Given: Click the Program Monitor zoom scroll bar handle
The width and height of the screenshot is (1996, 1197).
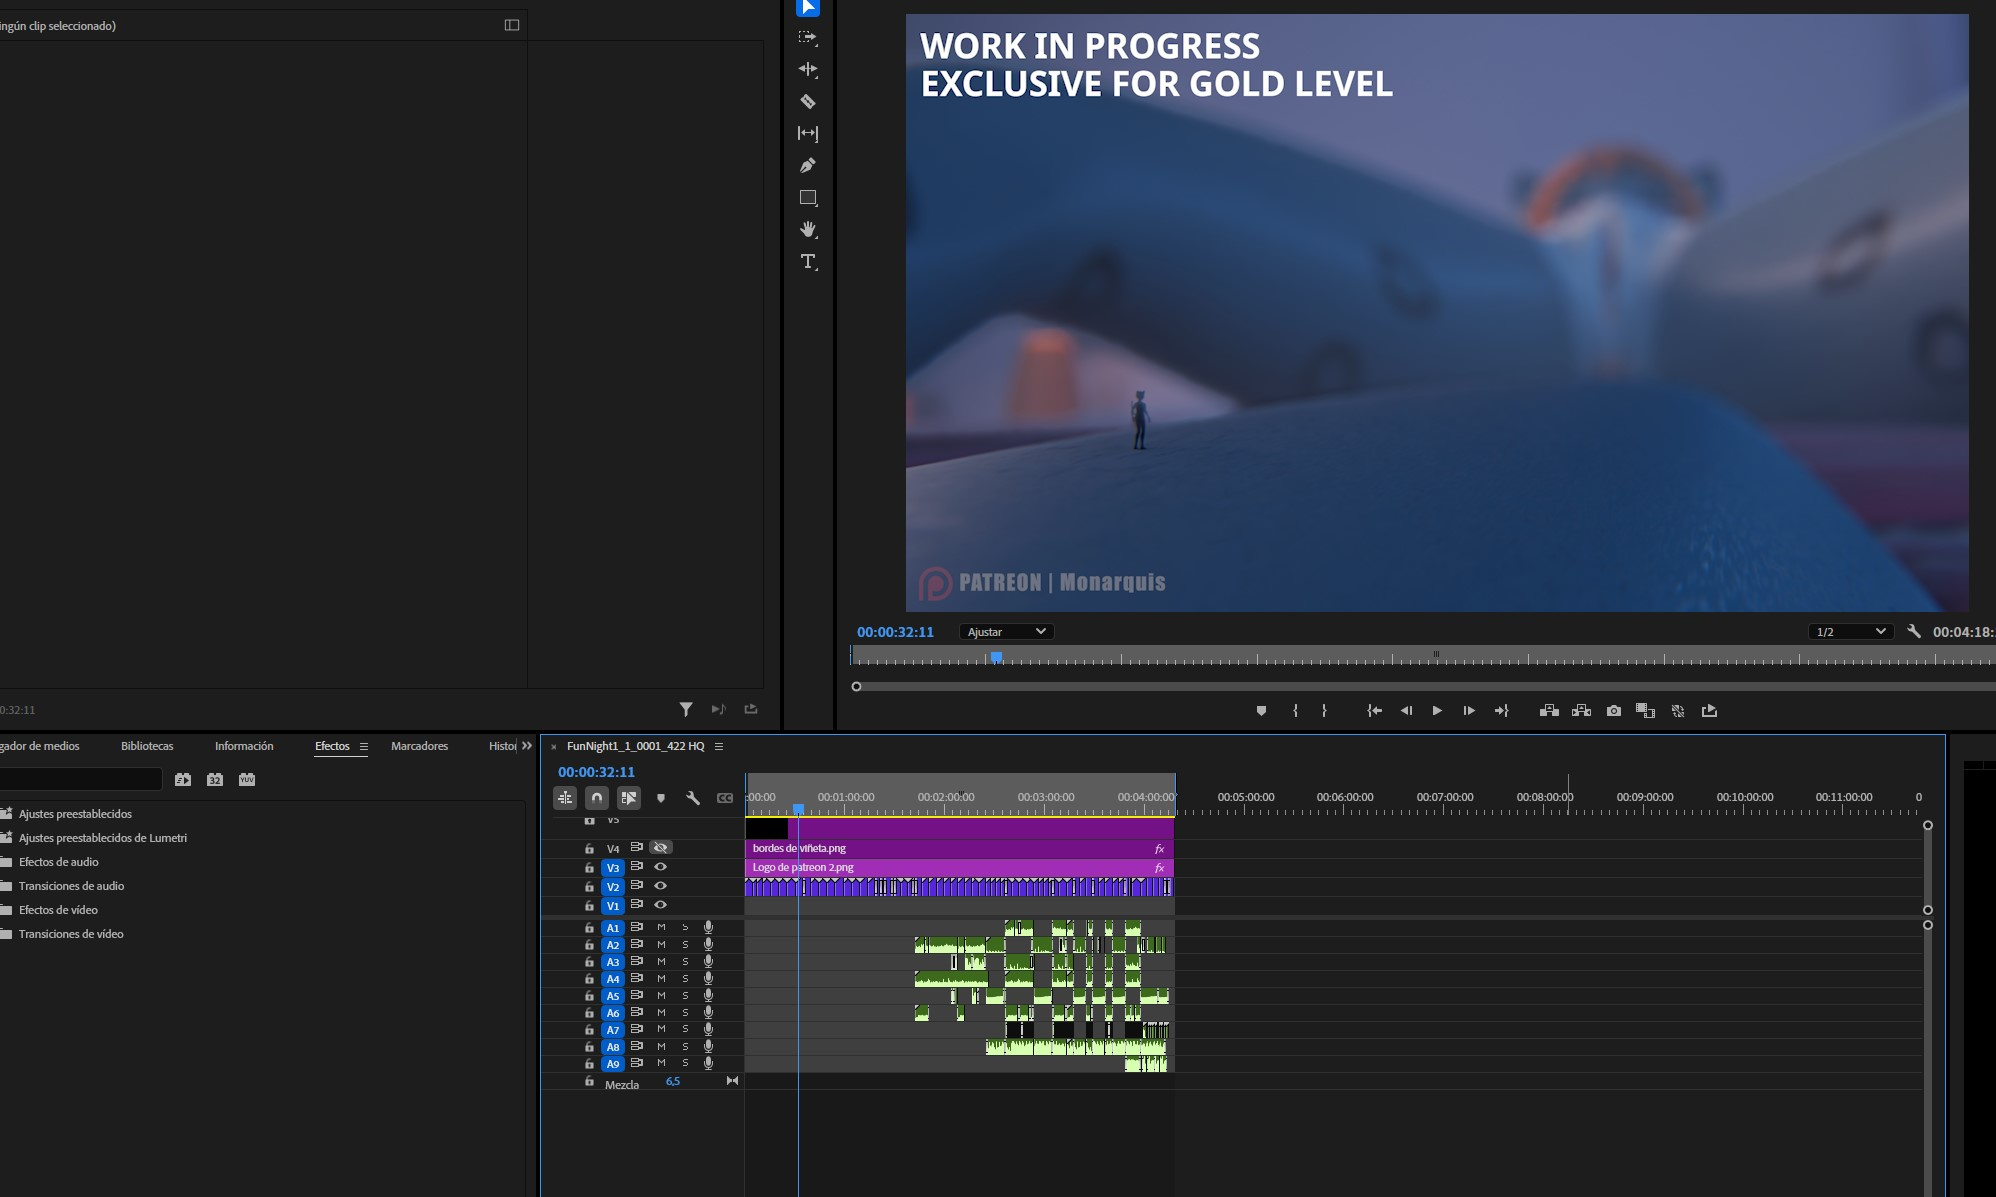Looking at the screenshot, I should point(856,687).
